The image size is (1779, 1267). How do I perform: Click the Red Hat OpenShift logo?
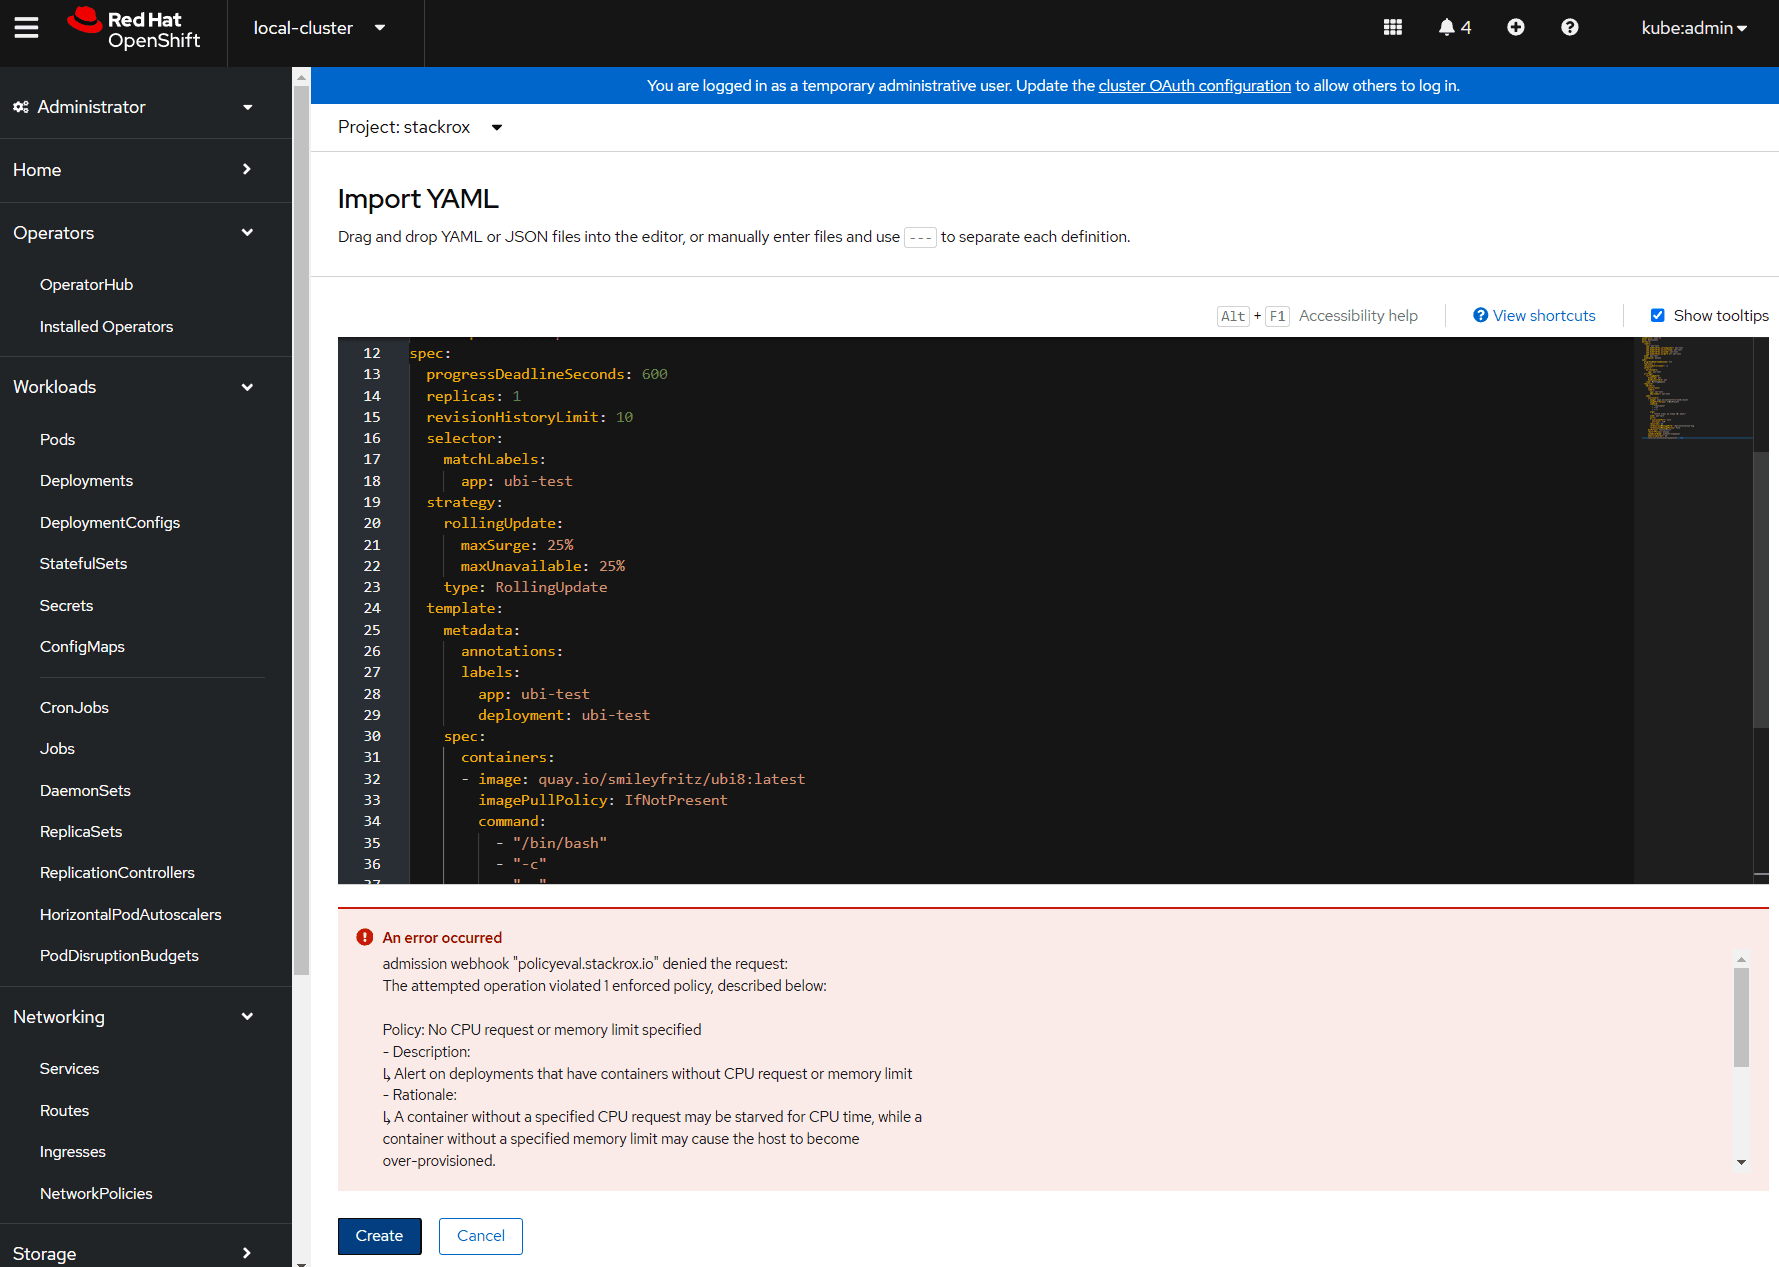134,29
